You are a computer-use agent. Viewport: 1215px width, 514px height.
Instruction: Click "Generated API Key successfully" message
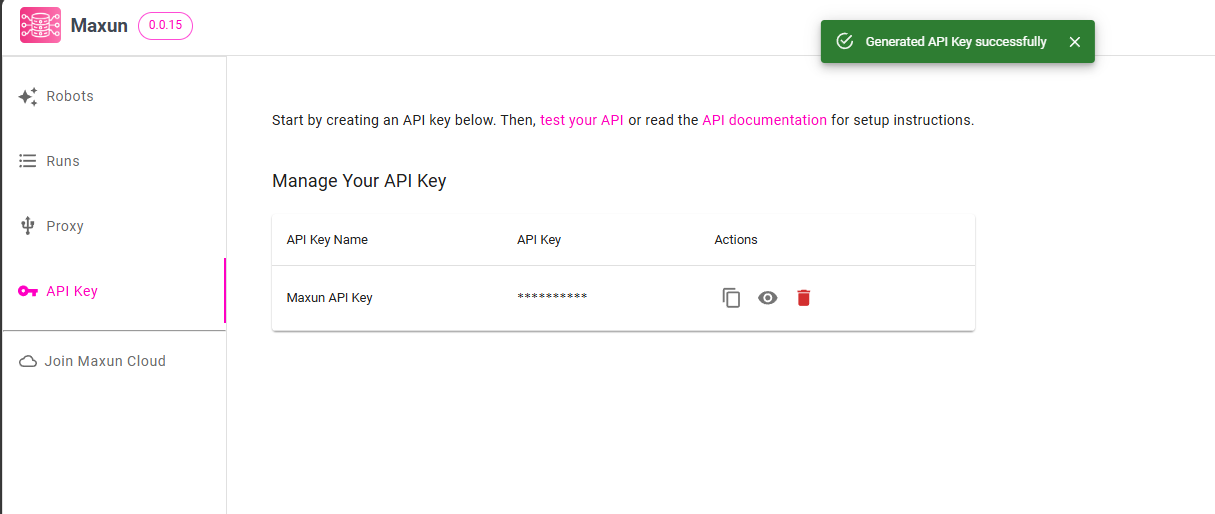click(x=956, y=42)
